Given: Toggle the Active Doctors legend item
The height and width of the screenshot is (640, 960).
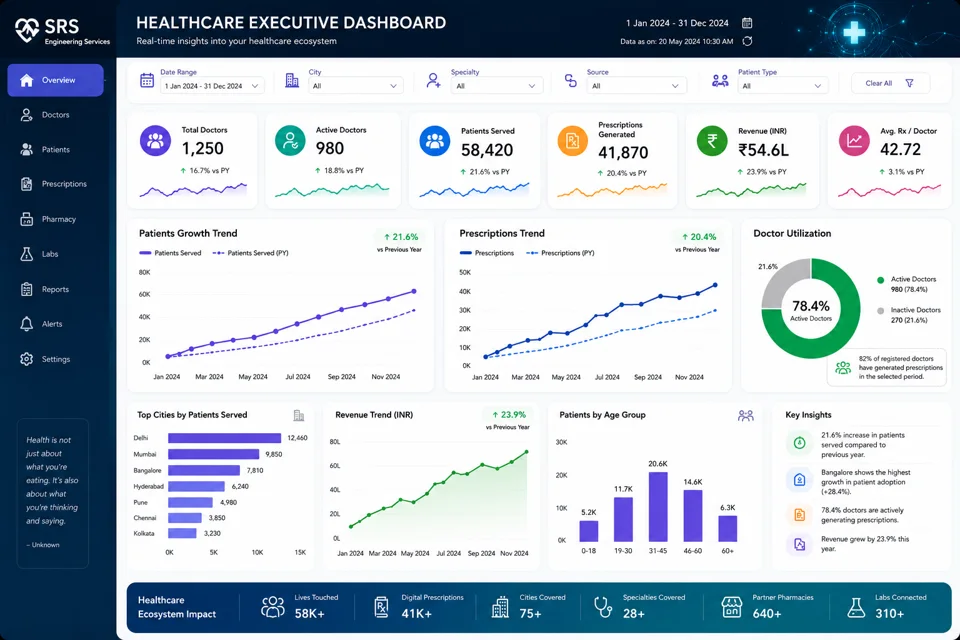Looking at the screenshot, I should point(907,284).
